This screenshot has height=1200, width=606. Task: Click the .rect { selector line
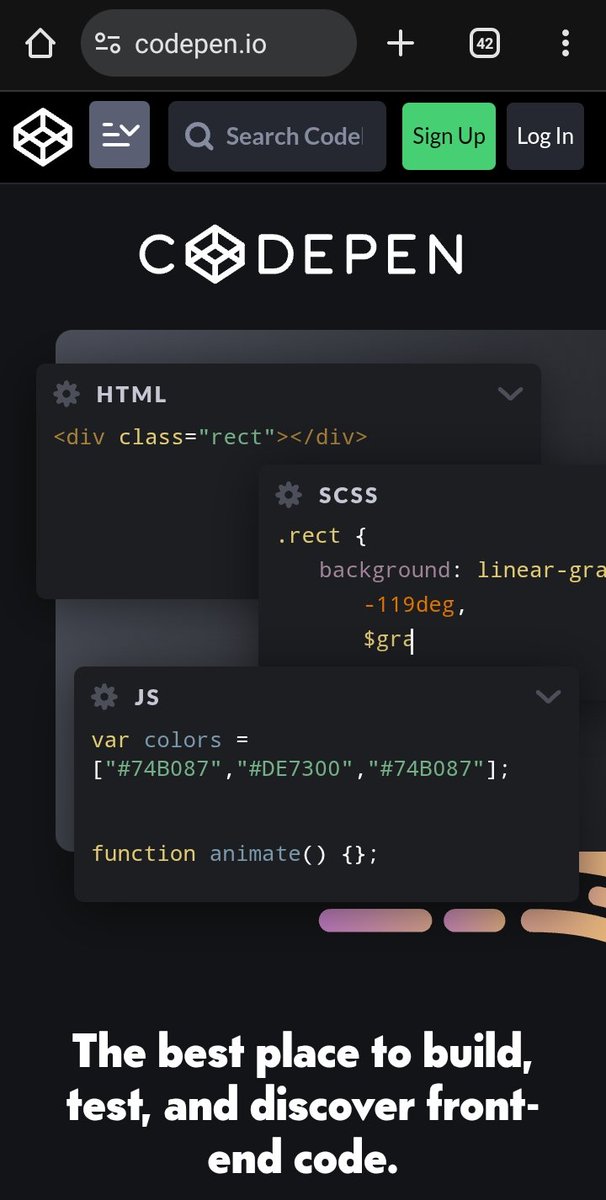tap(322, 536)
